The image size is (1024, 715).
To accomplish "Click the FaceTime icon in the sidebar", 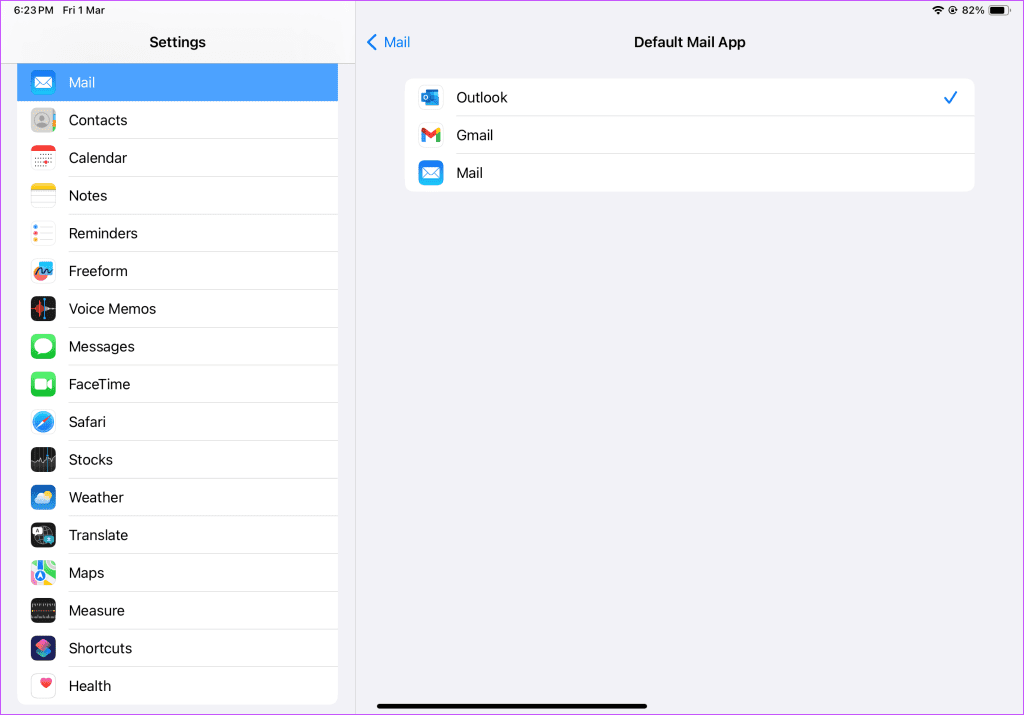I will pyautogui.click(x=43, y=383).
